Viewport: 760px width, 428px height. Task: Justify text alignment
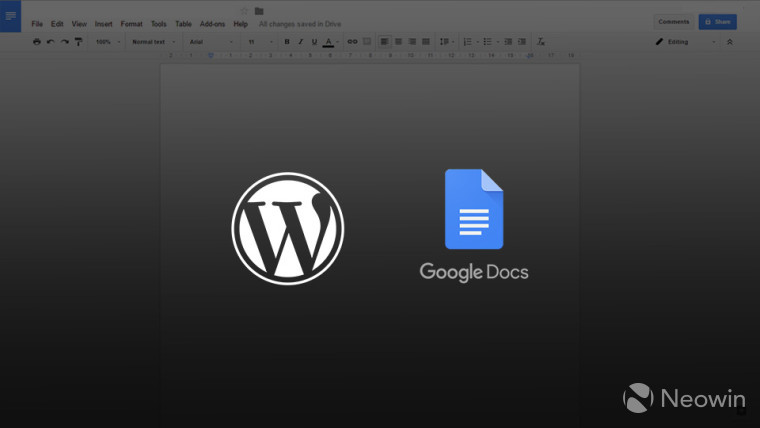tap(426, 42)
